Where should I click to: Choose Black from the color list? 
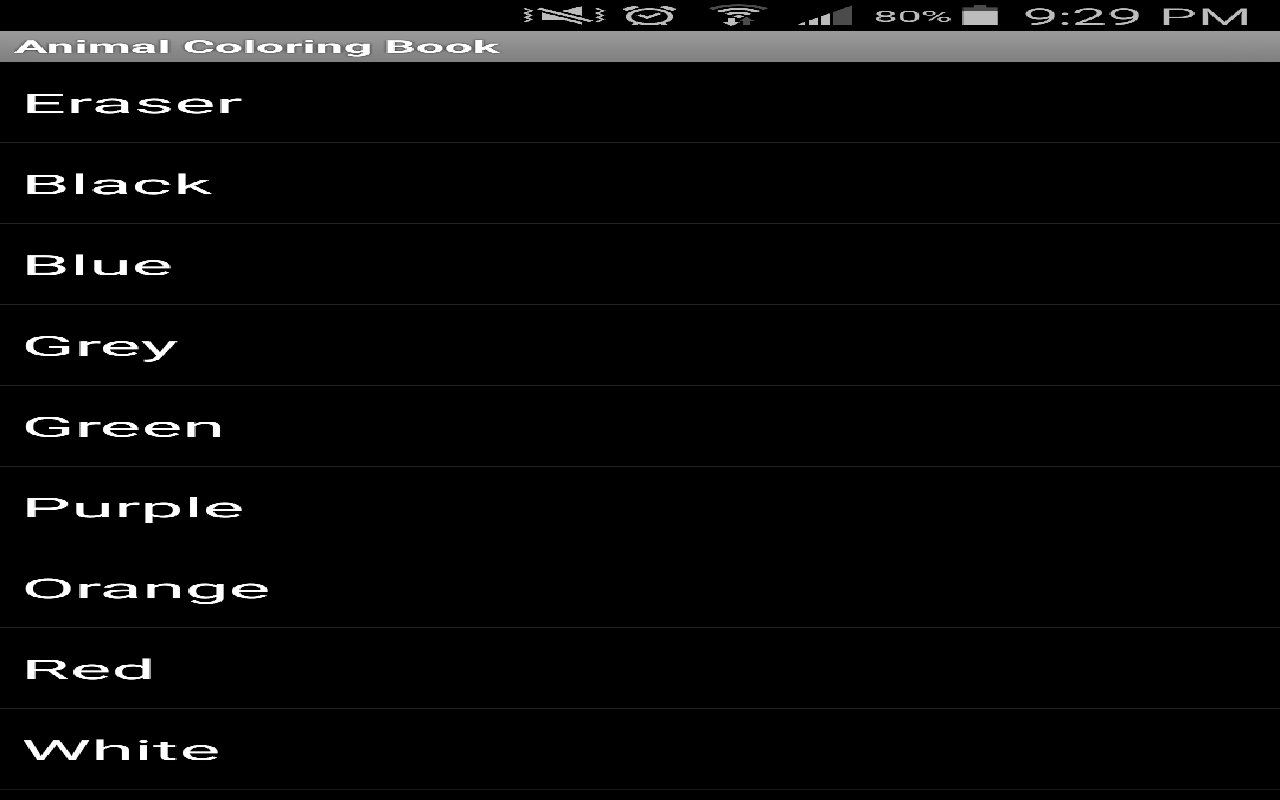click(x=640, y=183)
